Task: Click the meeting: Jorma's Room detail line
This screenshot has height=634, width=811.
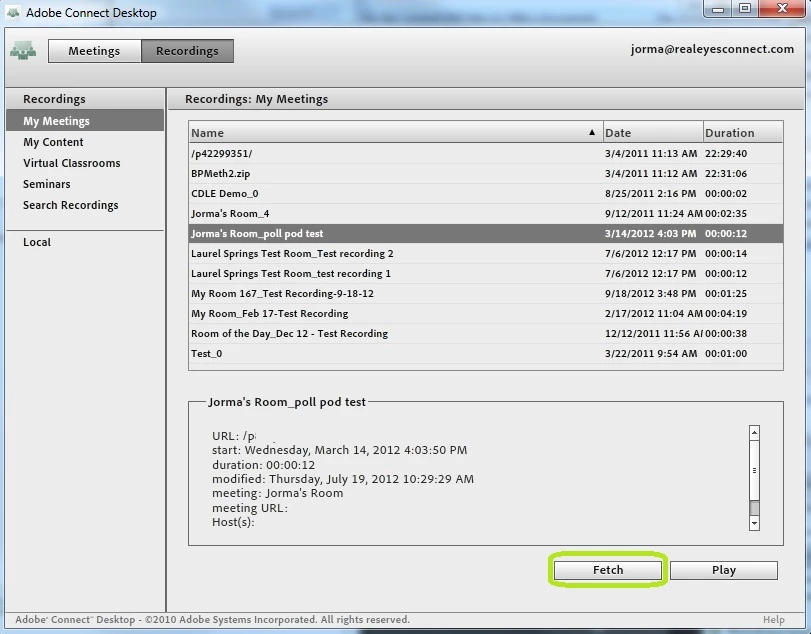Action: [277, 493]
